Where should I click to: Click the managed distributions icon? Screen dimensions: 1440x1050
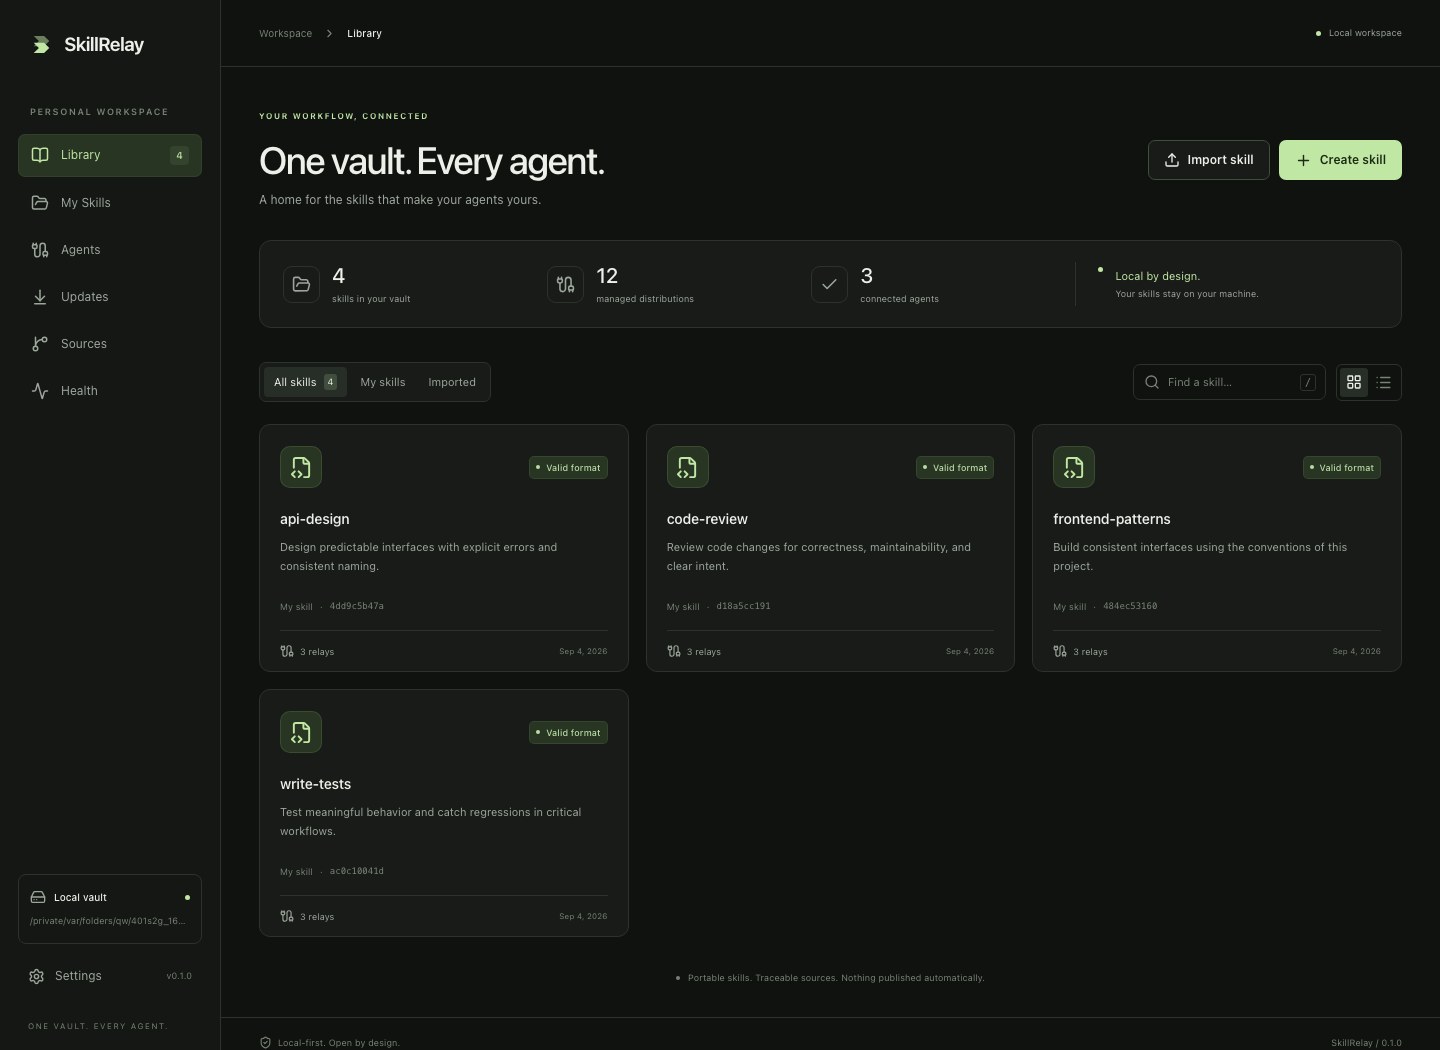[x=565, y=284]
